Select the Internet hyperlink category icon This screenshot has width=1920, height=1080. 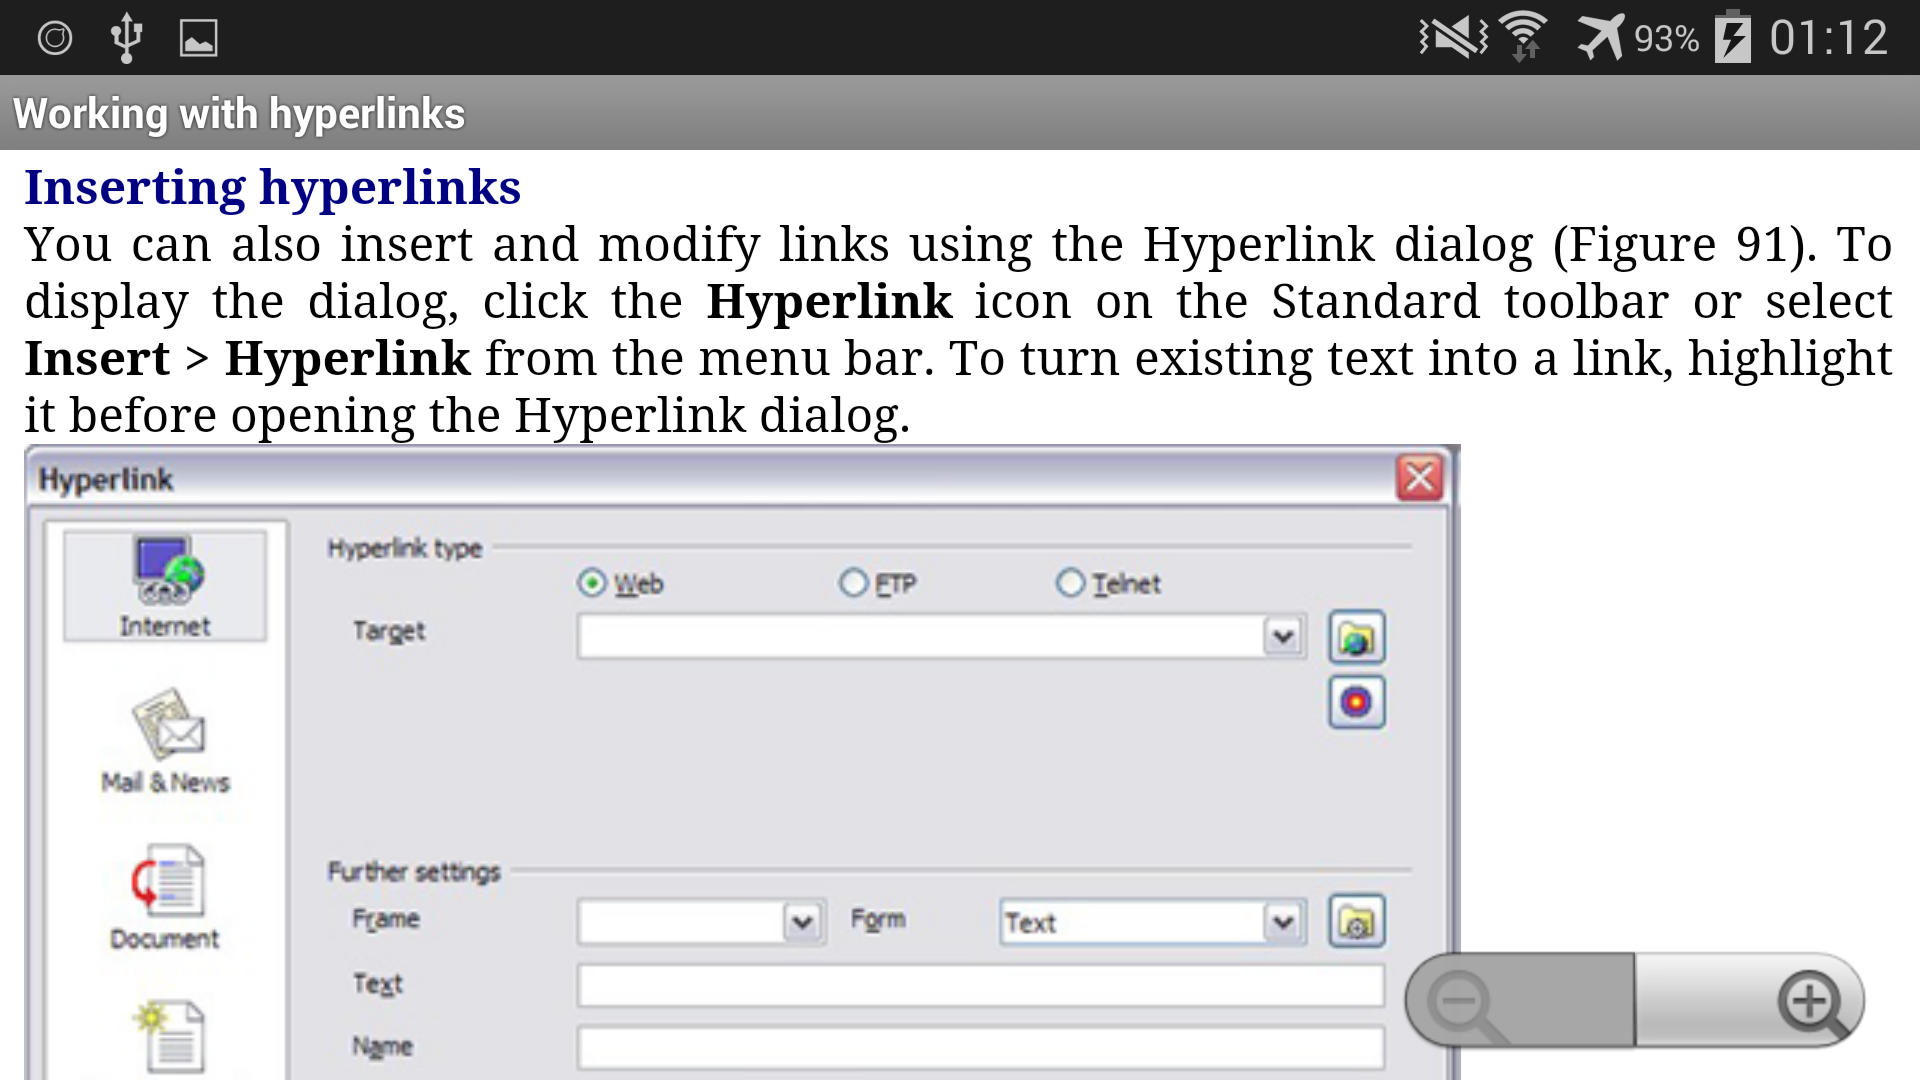pyautogui.click(x=165, y=585)
